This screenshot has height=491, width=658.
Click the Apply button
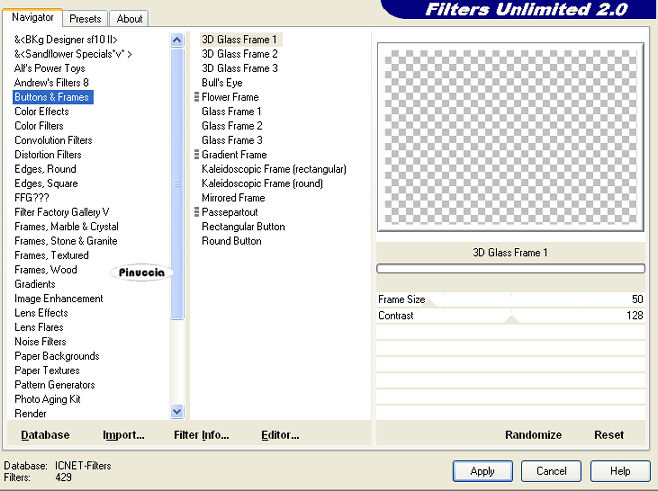tap(483, 471)
